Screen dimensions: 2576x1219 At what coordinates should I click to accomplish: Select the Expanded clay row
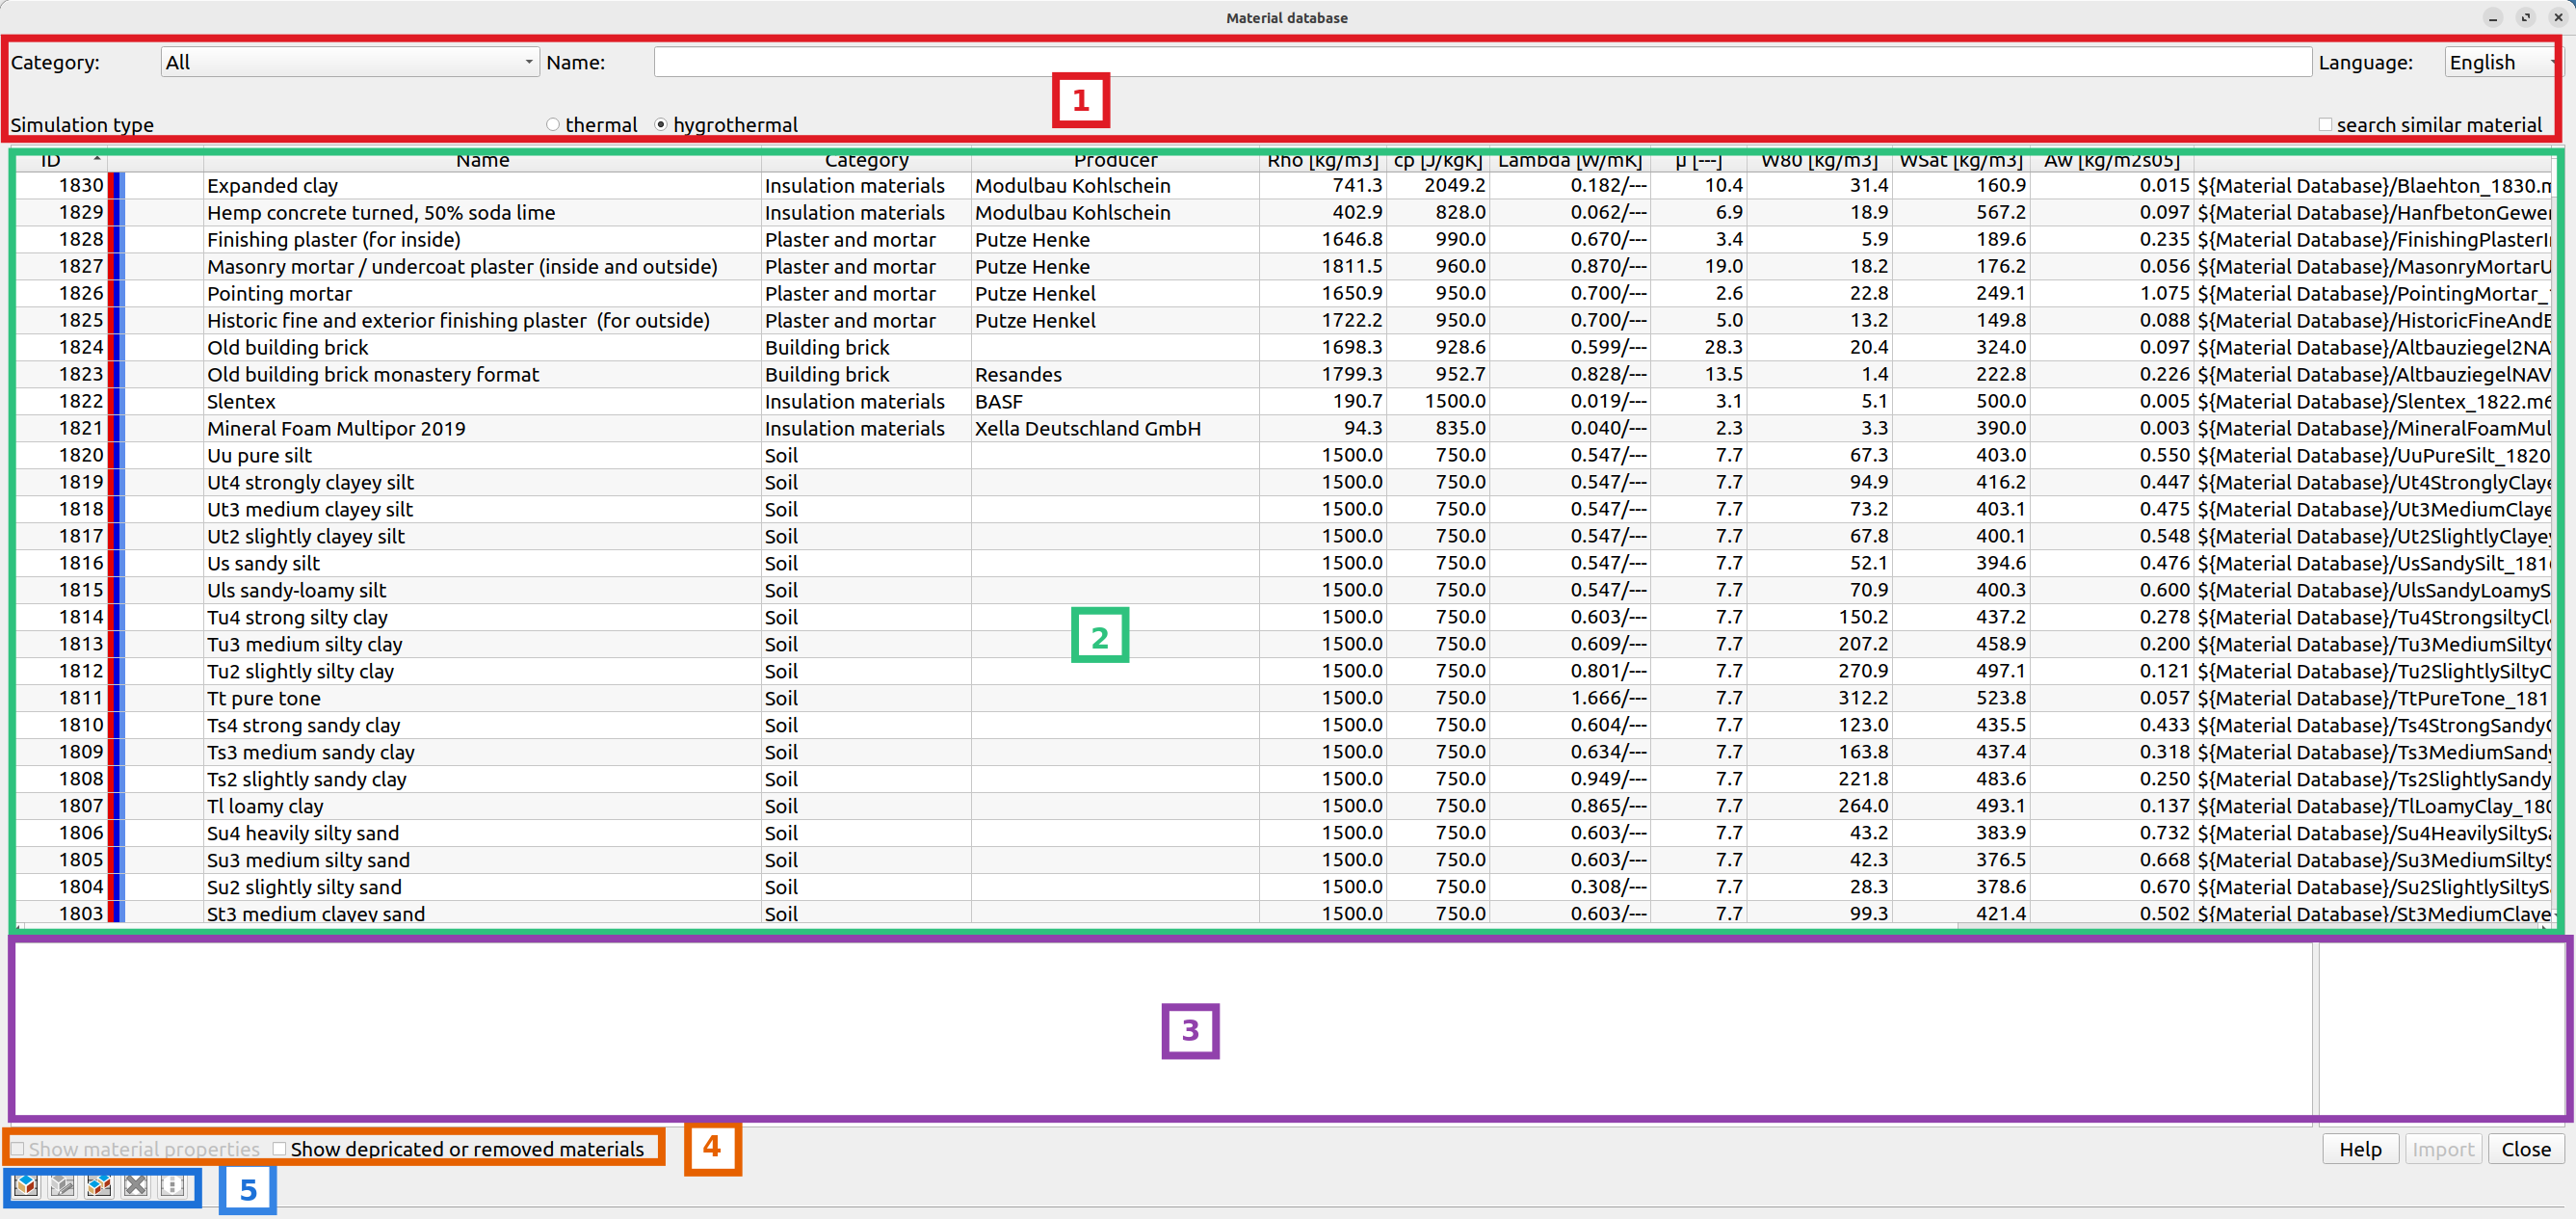pos(1284,185)
